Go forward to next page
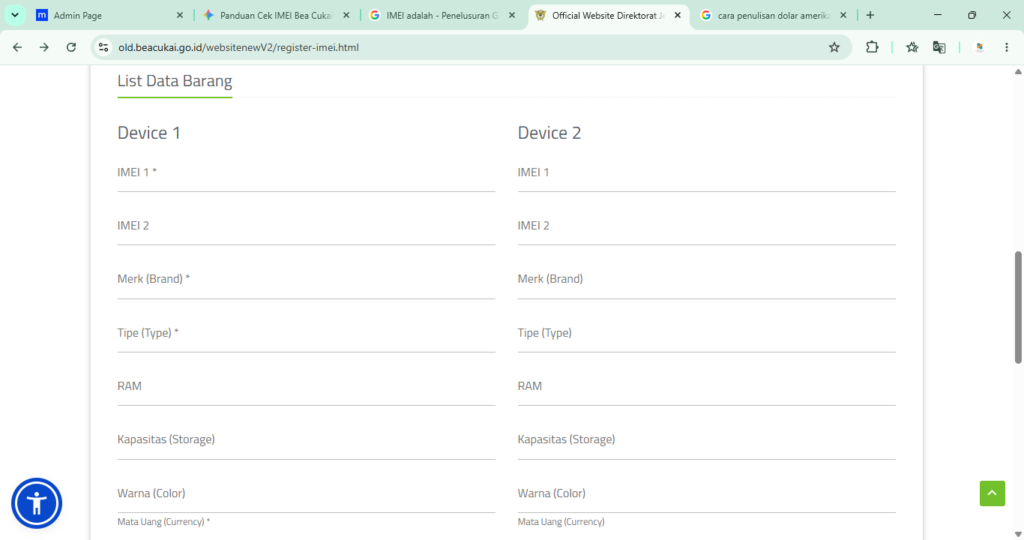 [44, 47]
